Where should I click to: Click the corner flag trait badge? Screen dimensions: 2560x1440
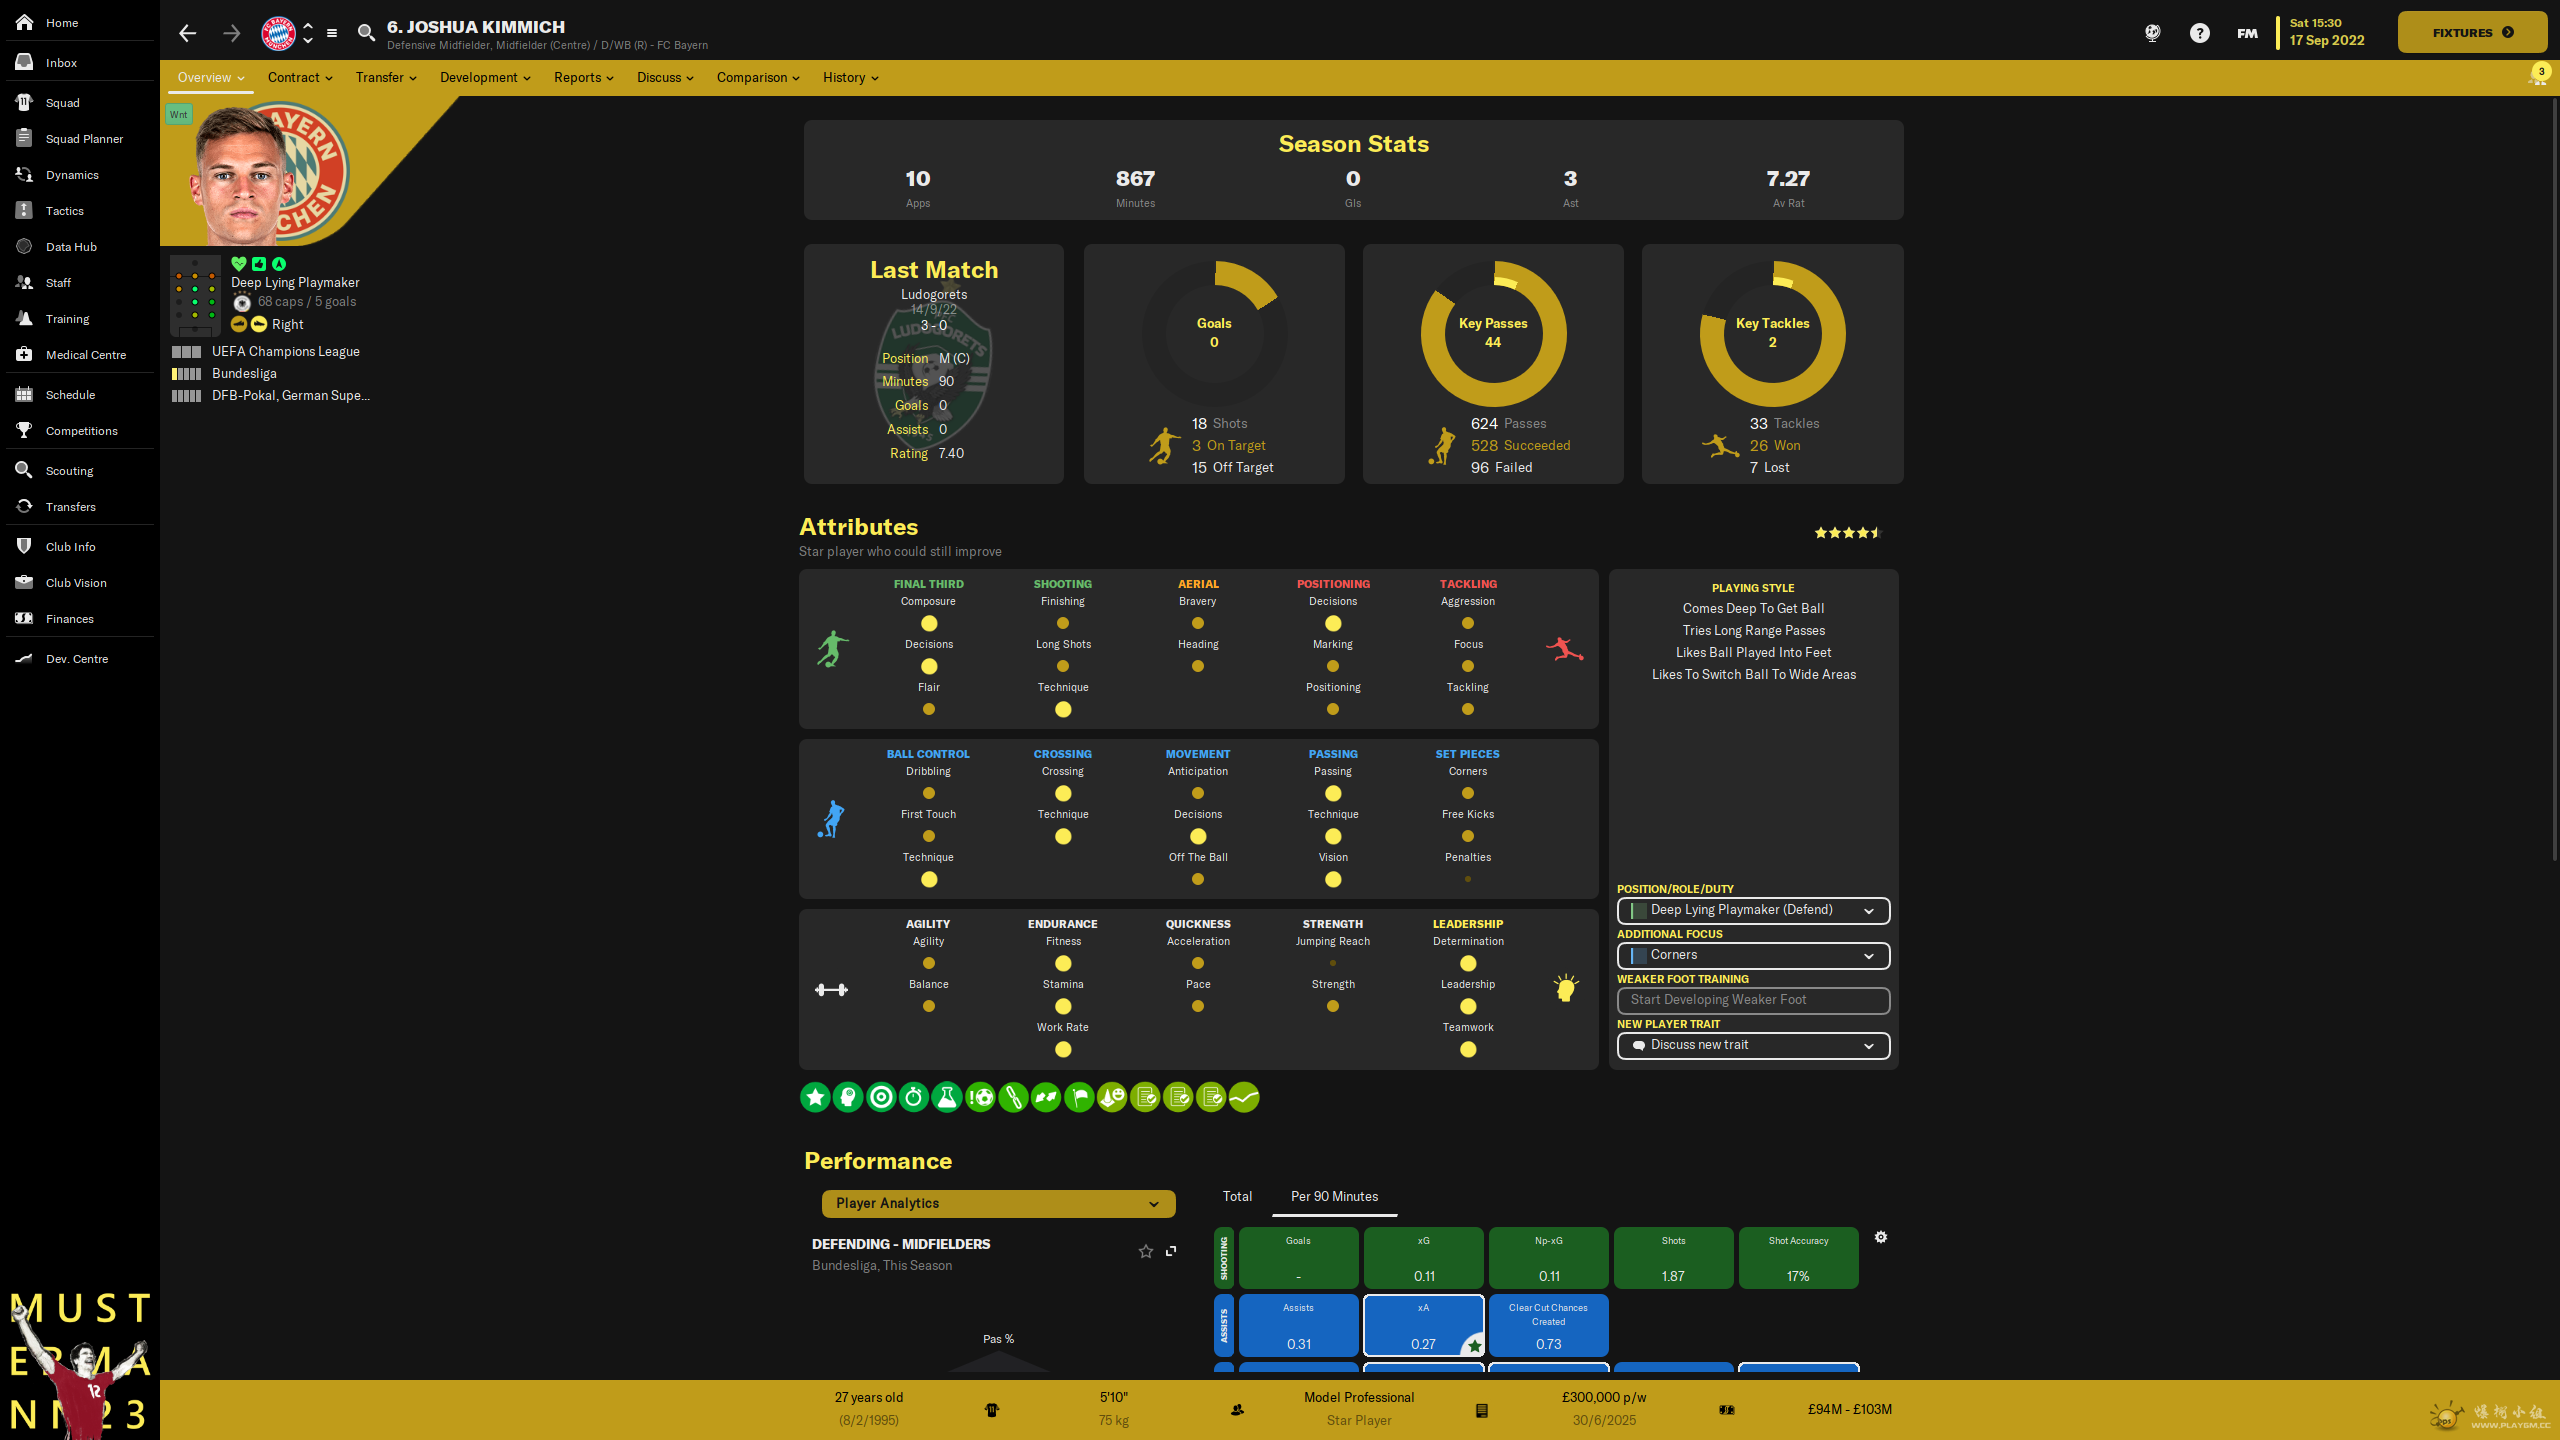pyautogui.click(x=1079, y=1097)
